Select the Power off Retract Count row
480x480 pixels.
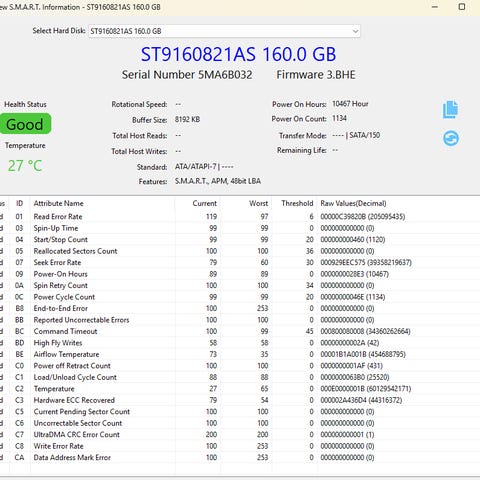pyautogui.click(x=240, y=366)
